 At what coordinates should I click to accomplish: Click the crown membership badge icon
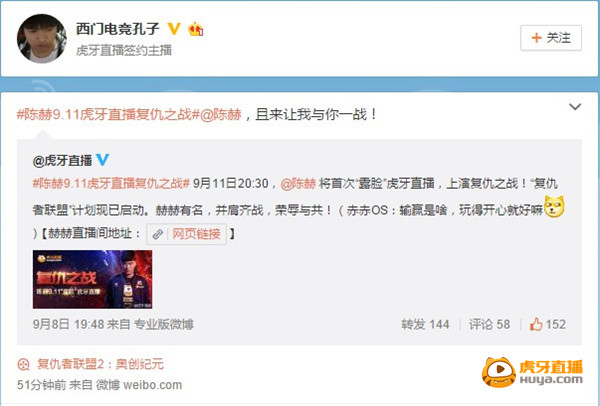point(196,29)
